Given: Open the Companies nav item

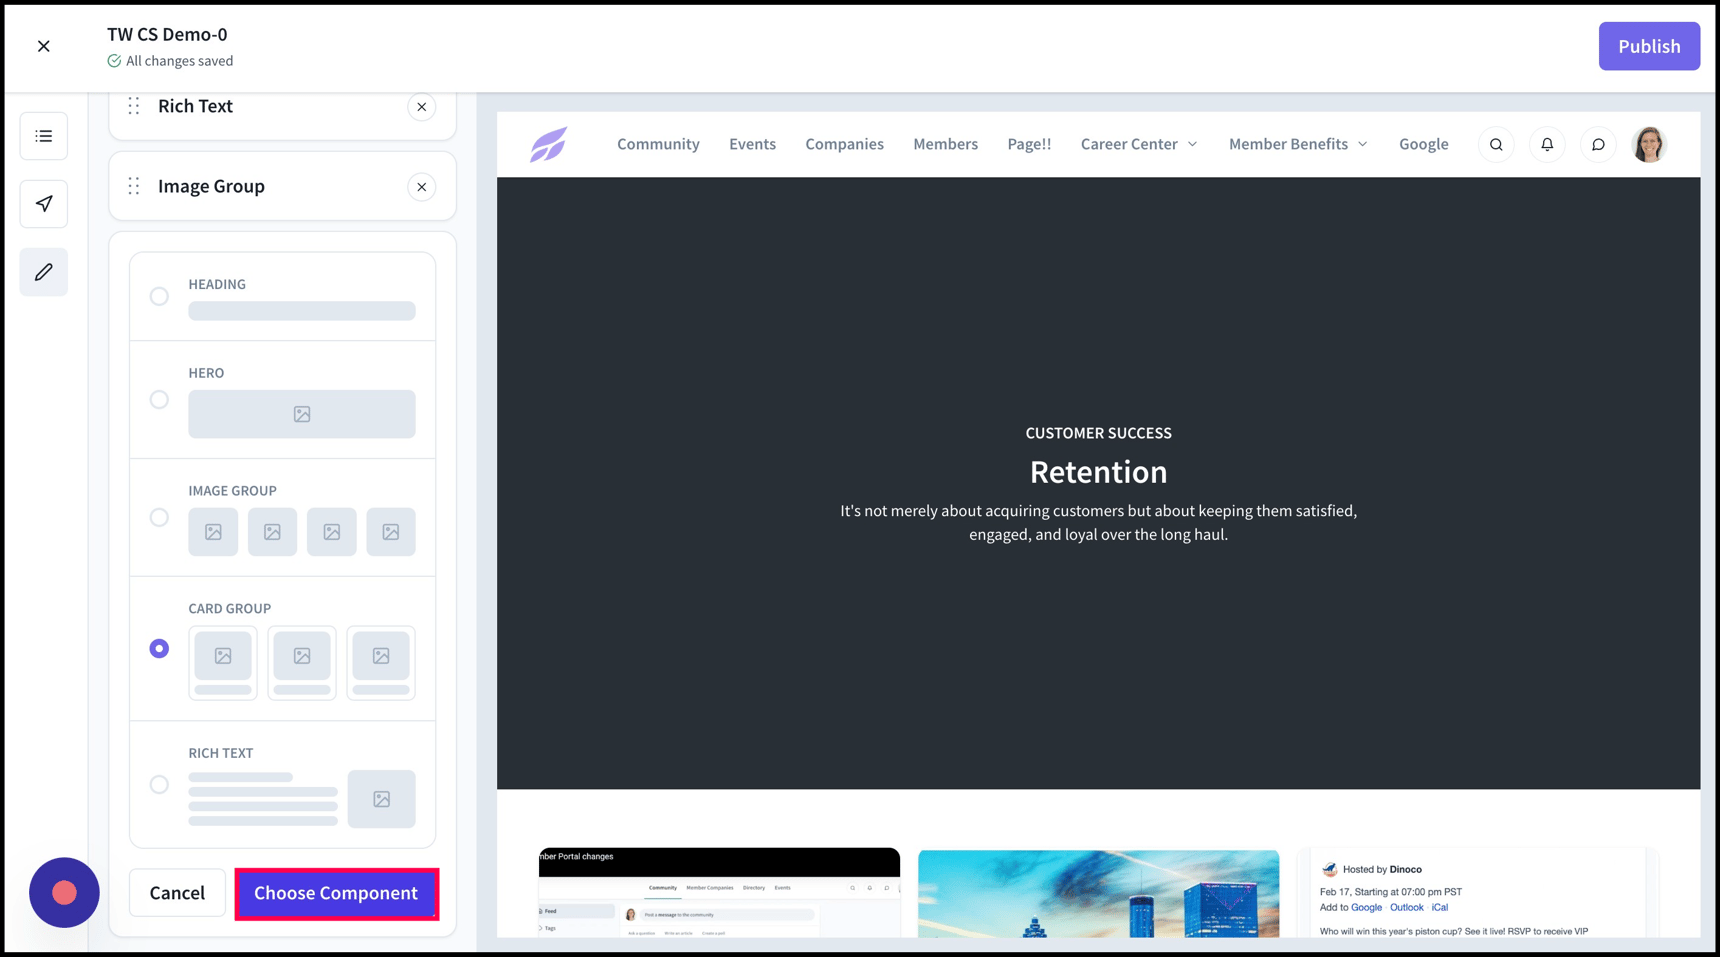Looking at the screenshot, I should (844, 144).
